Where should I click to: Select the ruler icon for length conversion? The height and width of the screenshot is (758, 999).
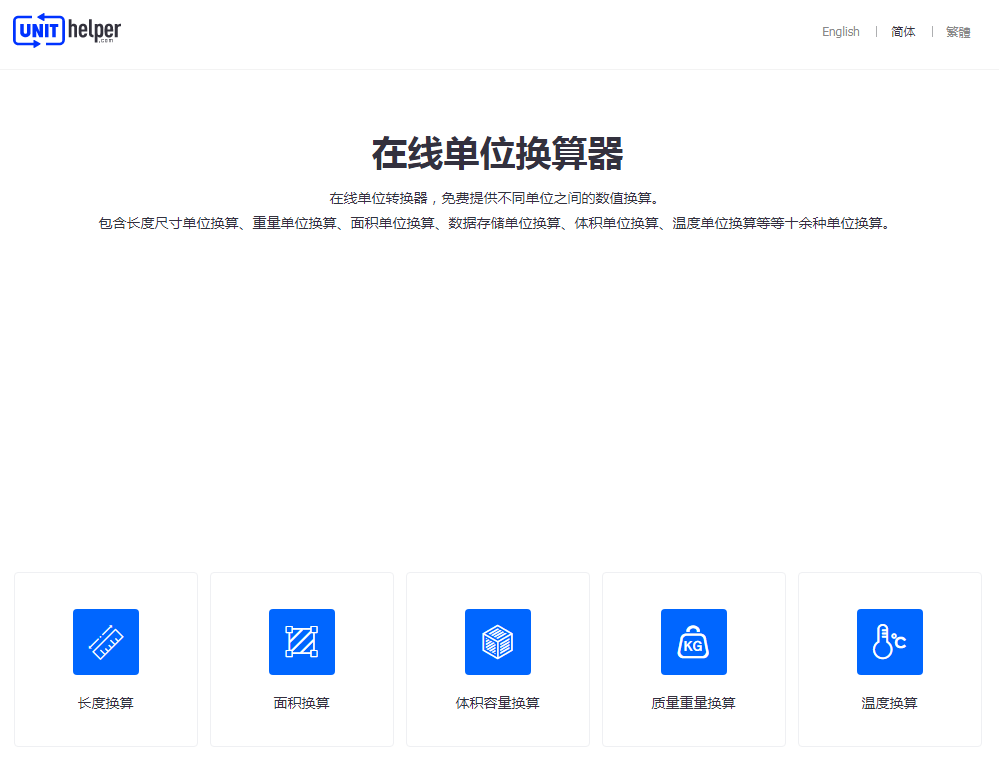(105, 642)
